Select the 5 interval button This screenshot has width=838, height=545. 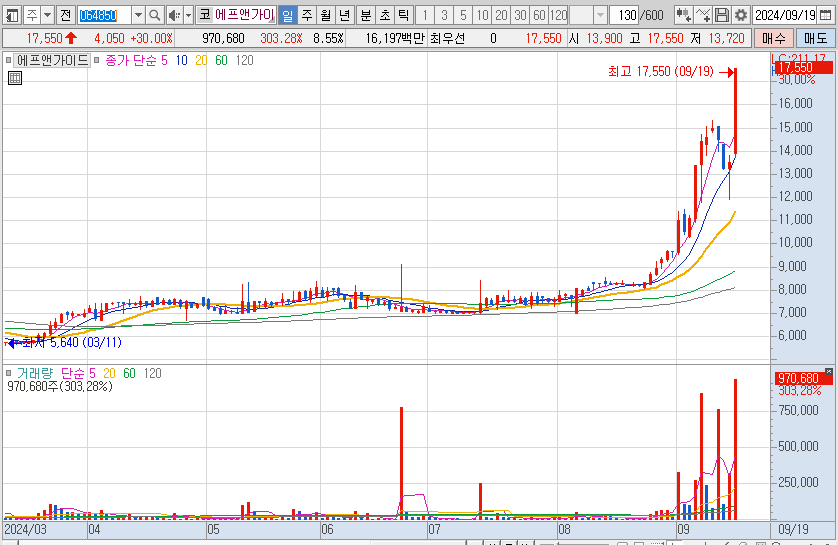(x=463, y=15)
